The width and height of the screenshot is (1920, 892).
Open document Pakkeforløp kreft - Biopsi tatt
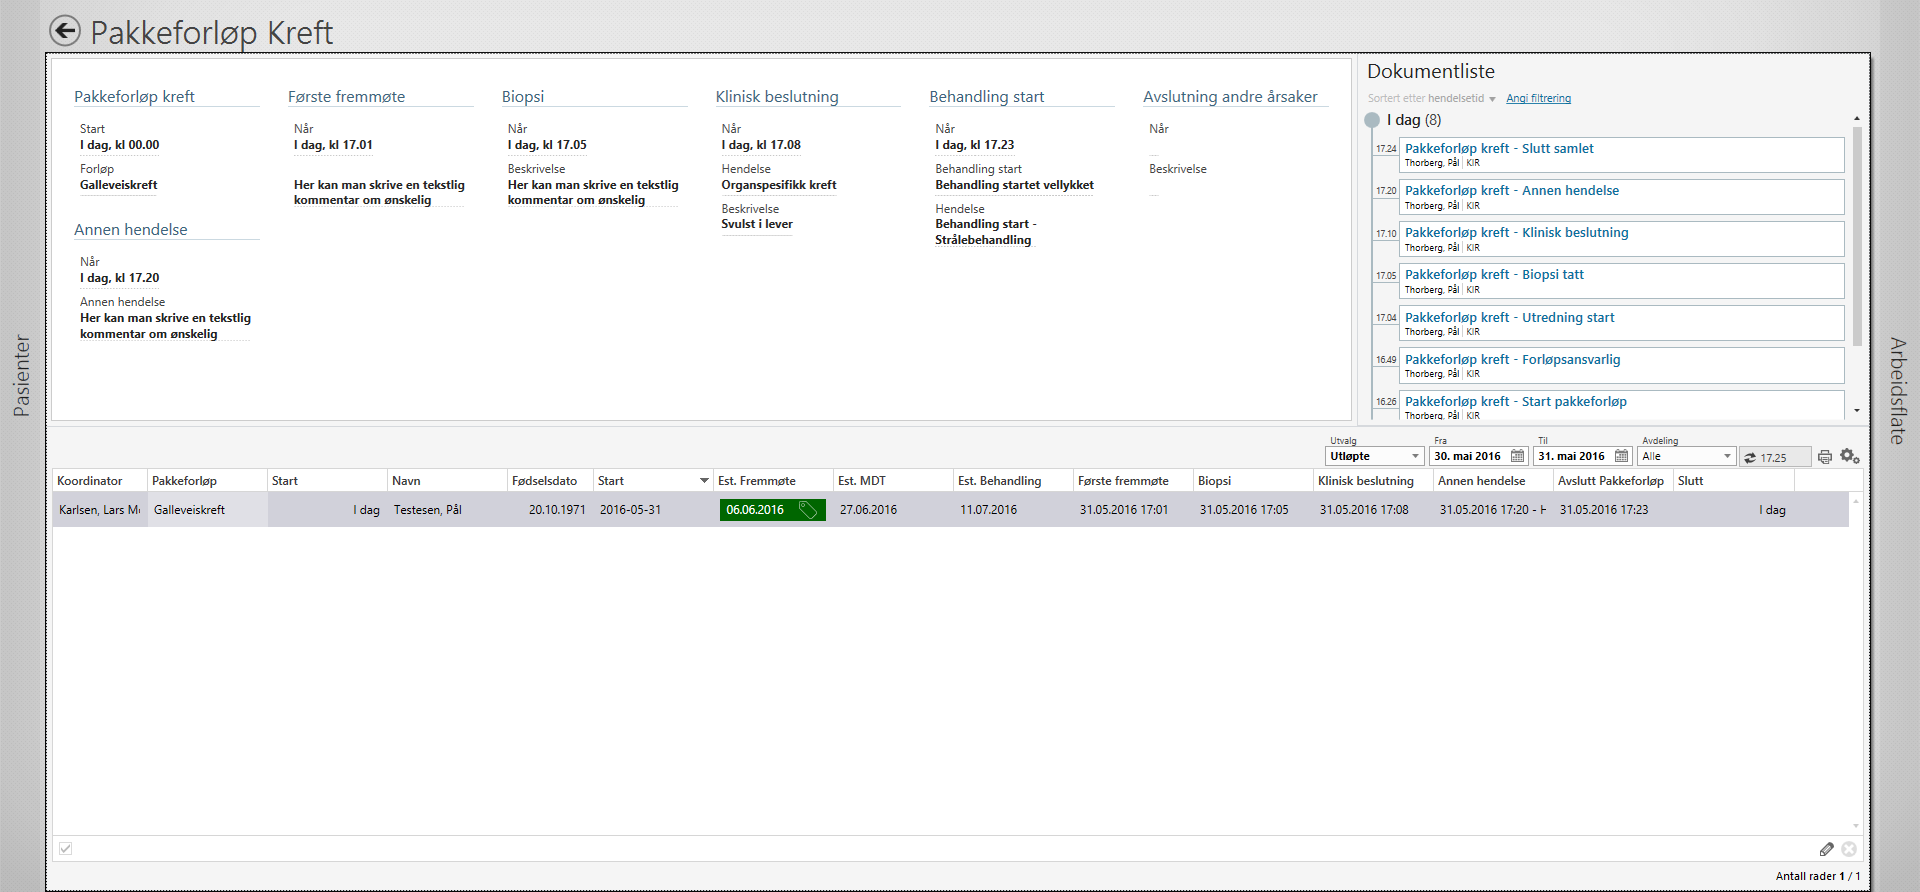[x=1621, y=281]
